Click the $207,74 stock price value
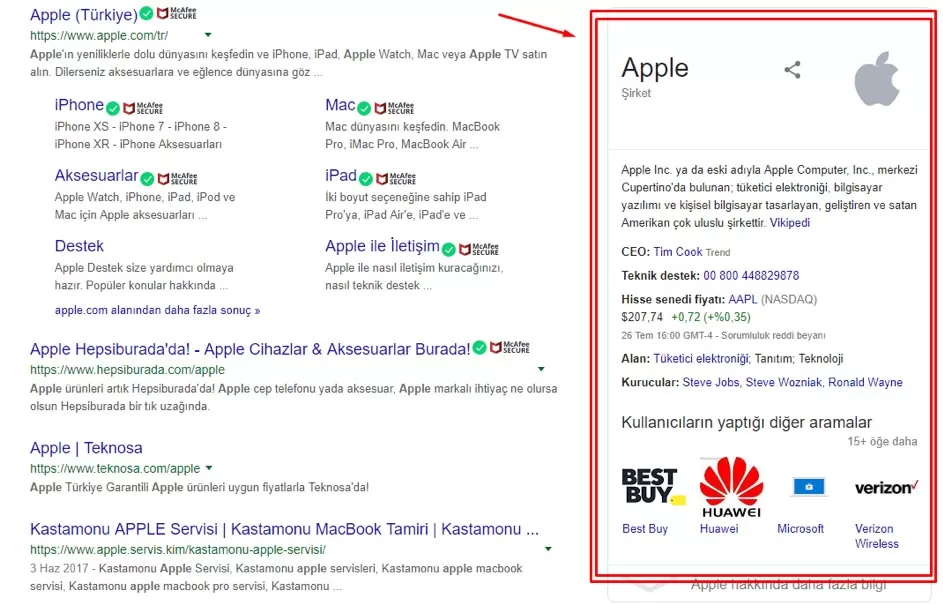Screen dimensions: 943x604 point(642,317)
